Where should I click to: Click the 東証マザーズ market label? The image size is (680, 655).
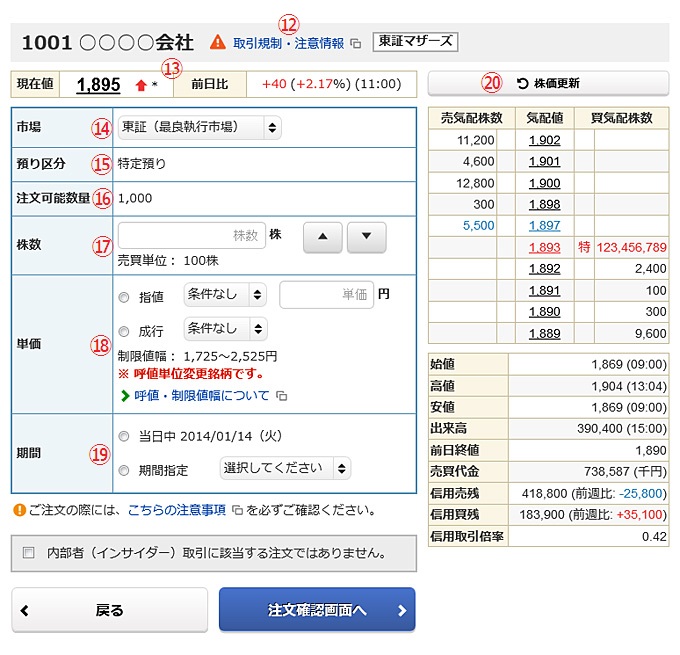[415, 42]
